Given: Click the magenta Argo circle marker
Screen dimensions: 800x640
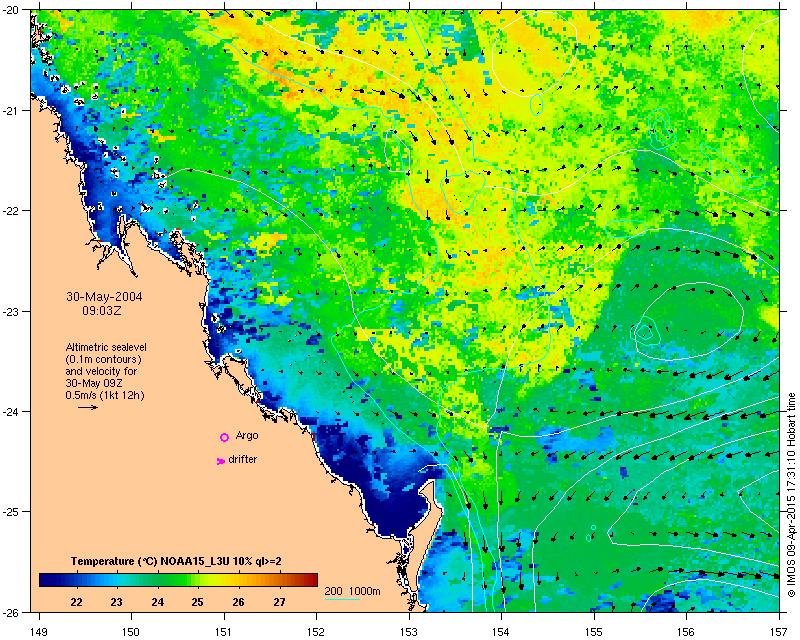Looking at the screenshot, I should [224, 437].
